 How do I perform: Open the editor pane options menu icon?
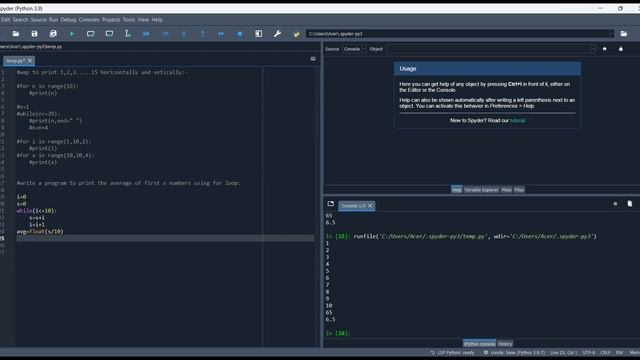point(313,59)
